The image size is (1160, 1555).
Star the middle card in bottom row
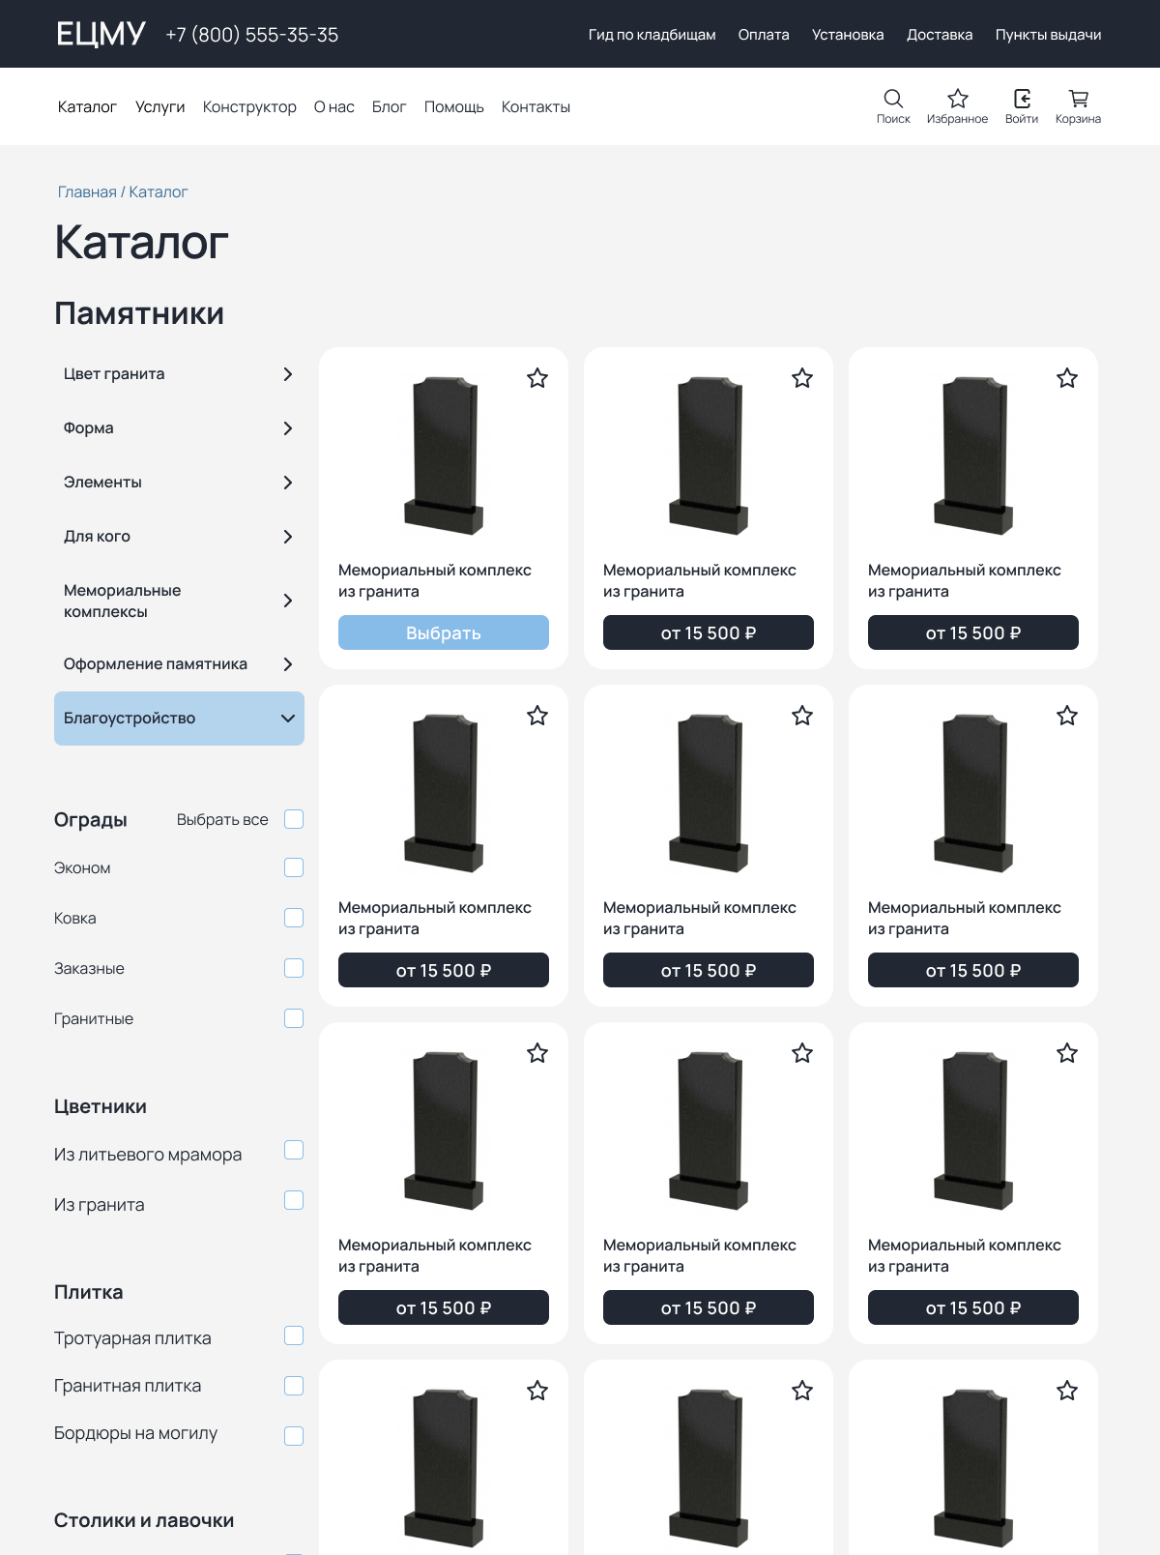802,1390
